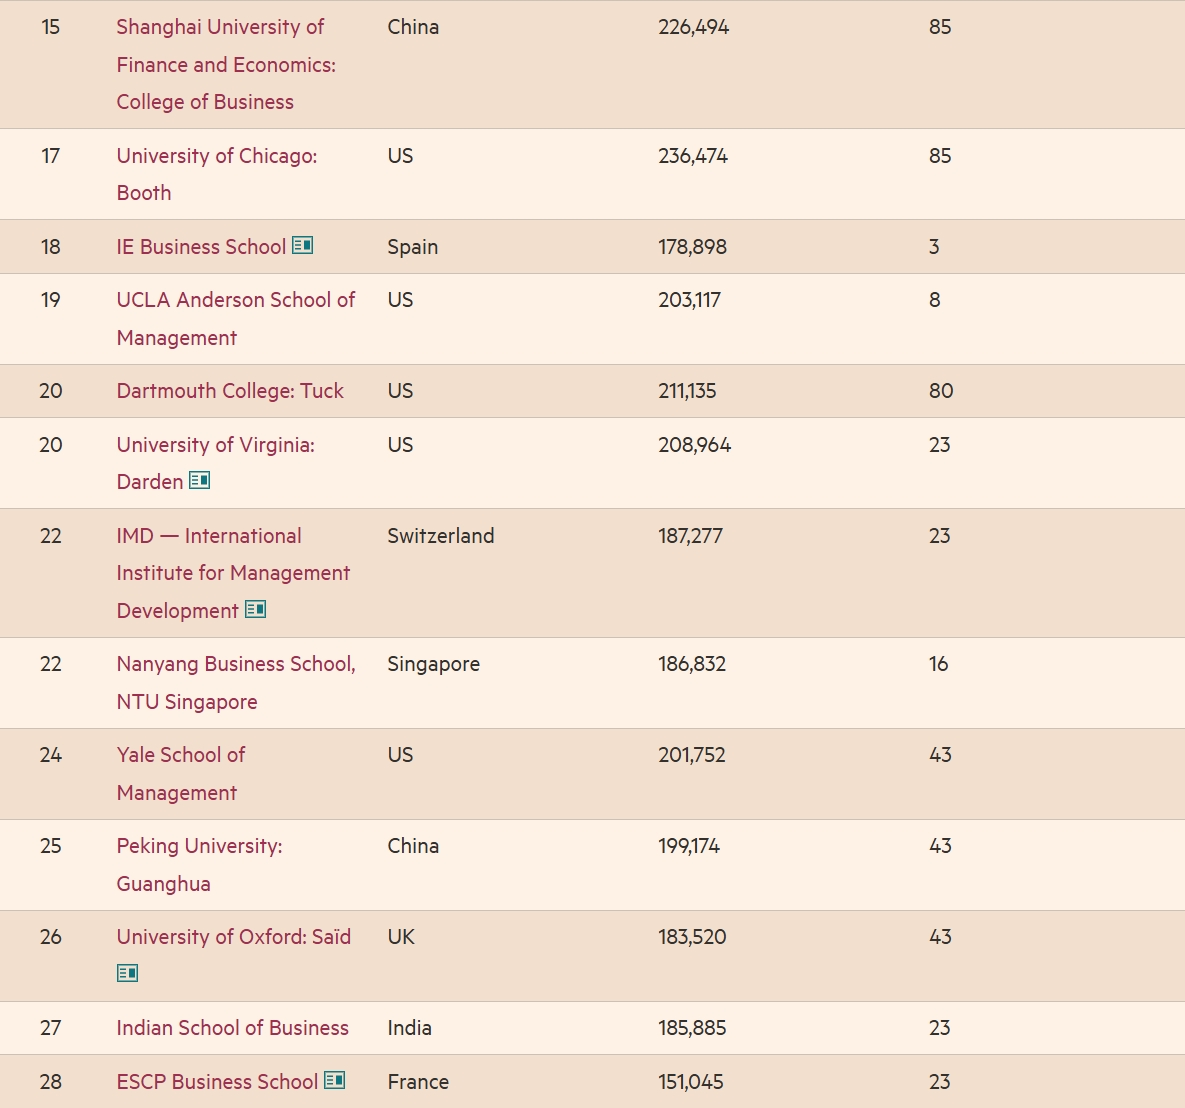Follow the Indian School of Business link
Screen dimensions: 1185x1108
(233, 1028)
